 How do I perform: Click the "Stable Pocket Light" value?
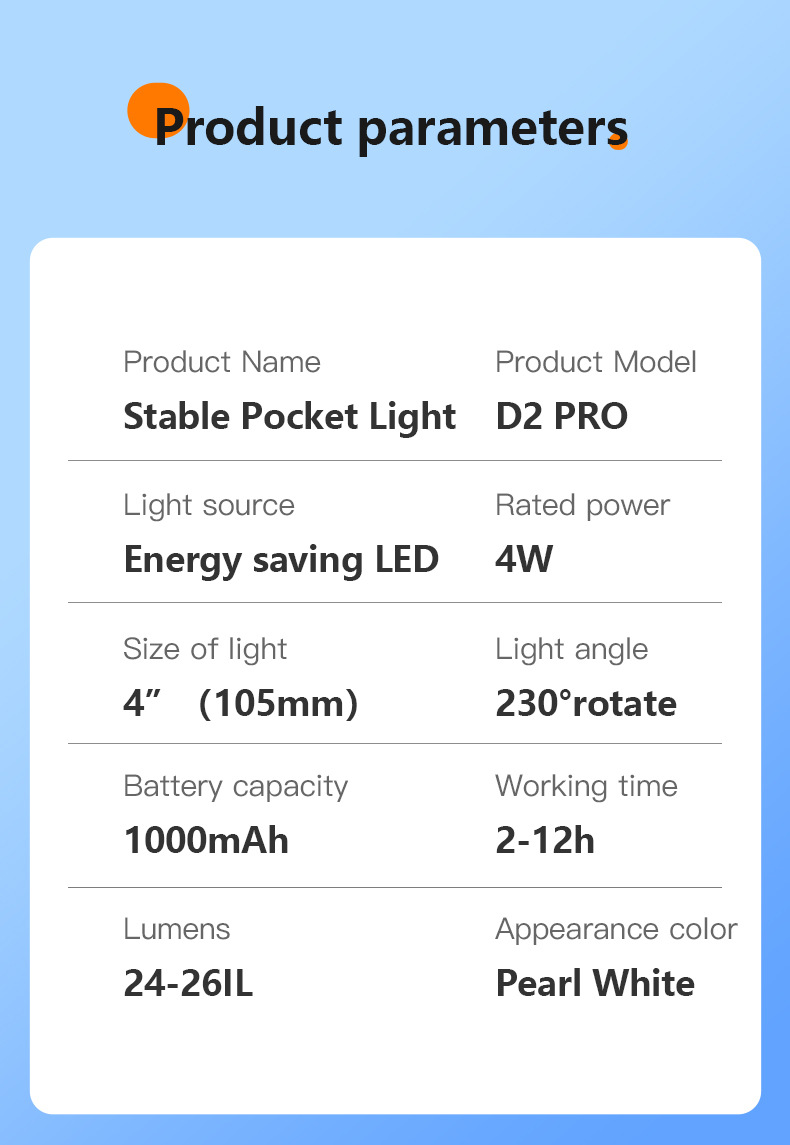coord(290,417)
